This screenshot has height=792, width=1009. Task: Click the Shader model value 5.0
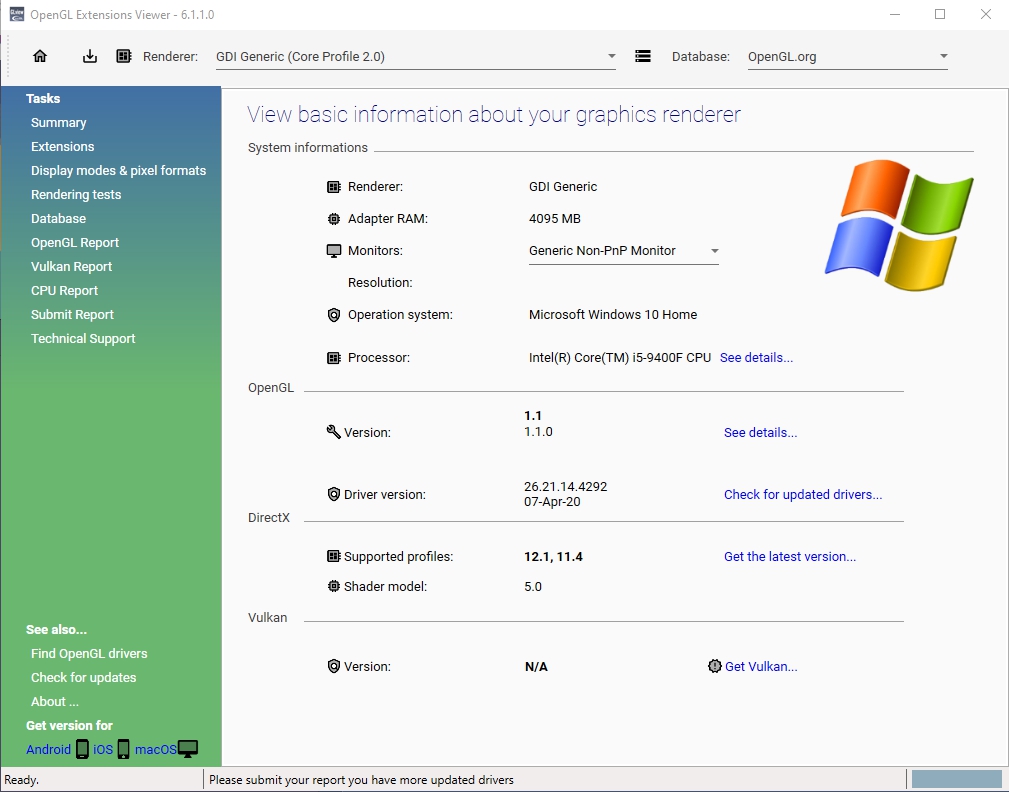click(x=533, y=587)
